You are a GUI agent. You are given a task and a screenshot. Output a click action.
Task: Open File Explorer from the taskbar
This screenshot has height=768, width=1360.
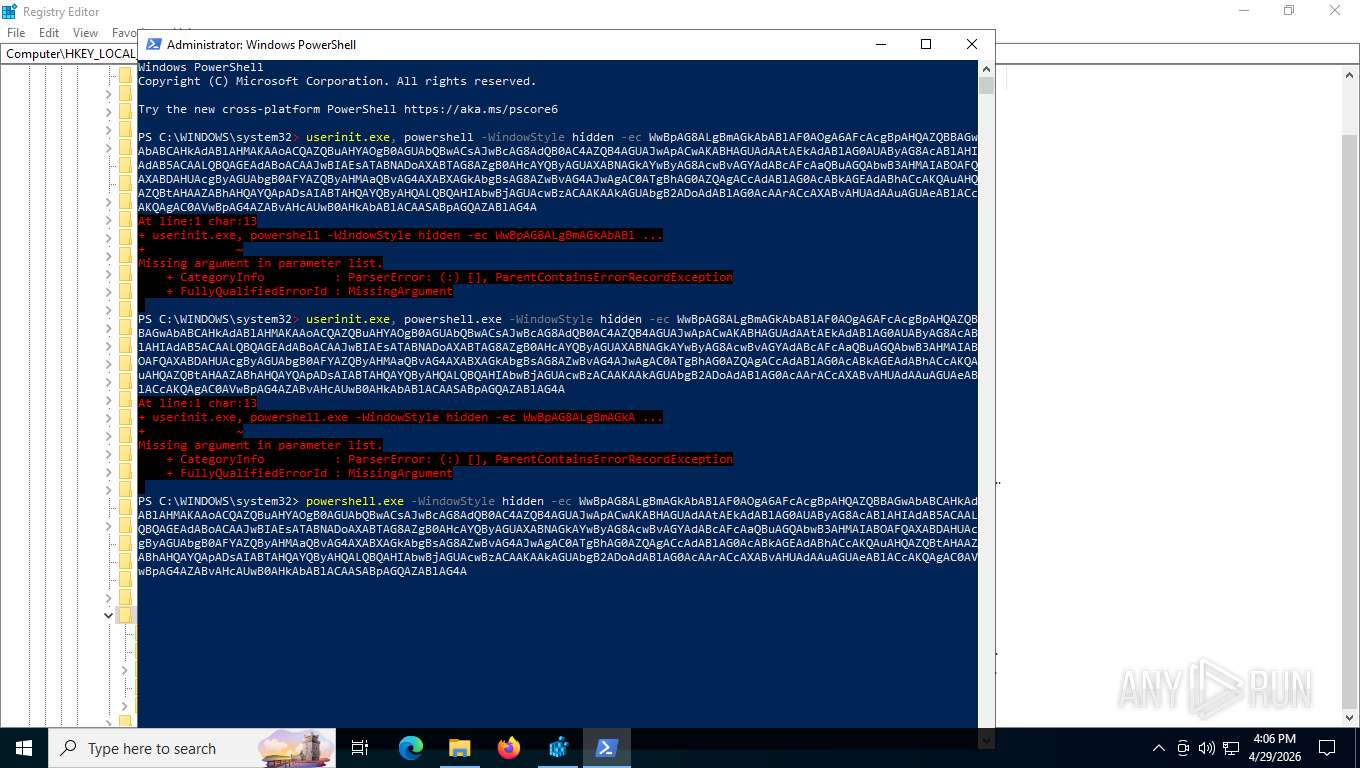point(459,748)
